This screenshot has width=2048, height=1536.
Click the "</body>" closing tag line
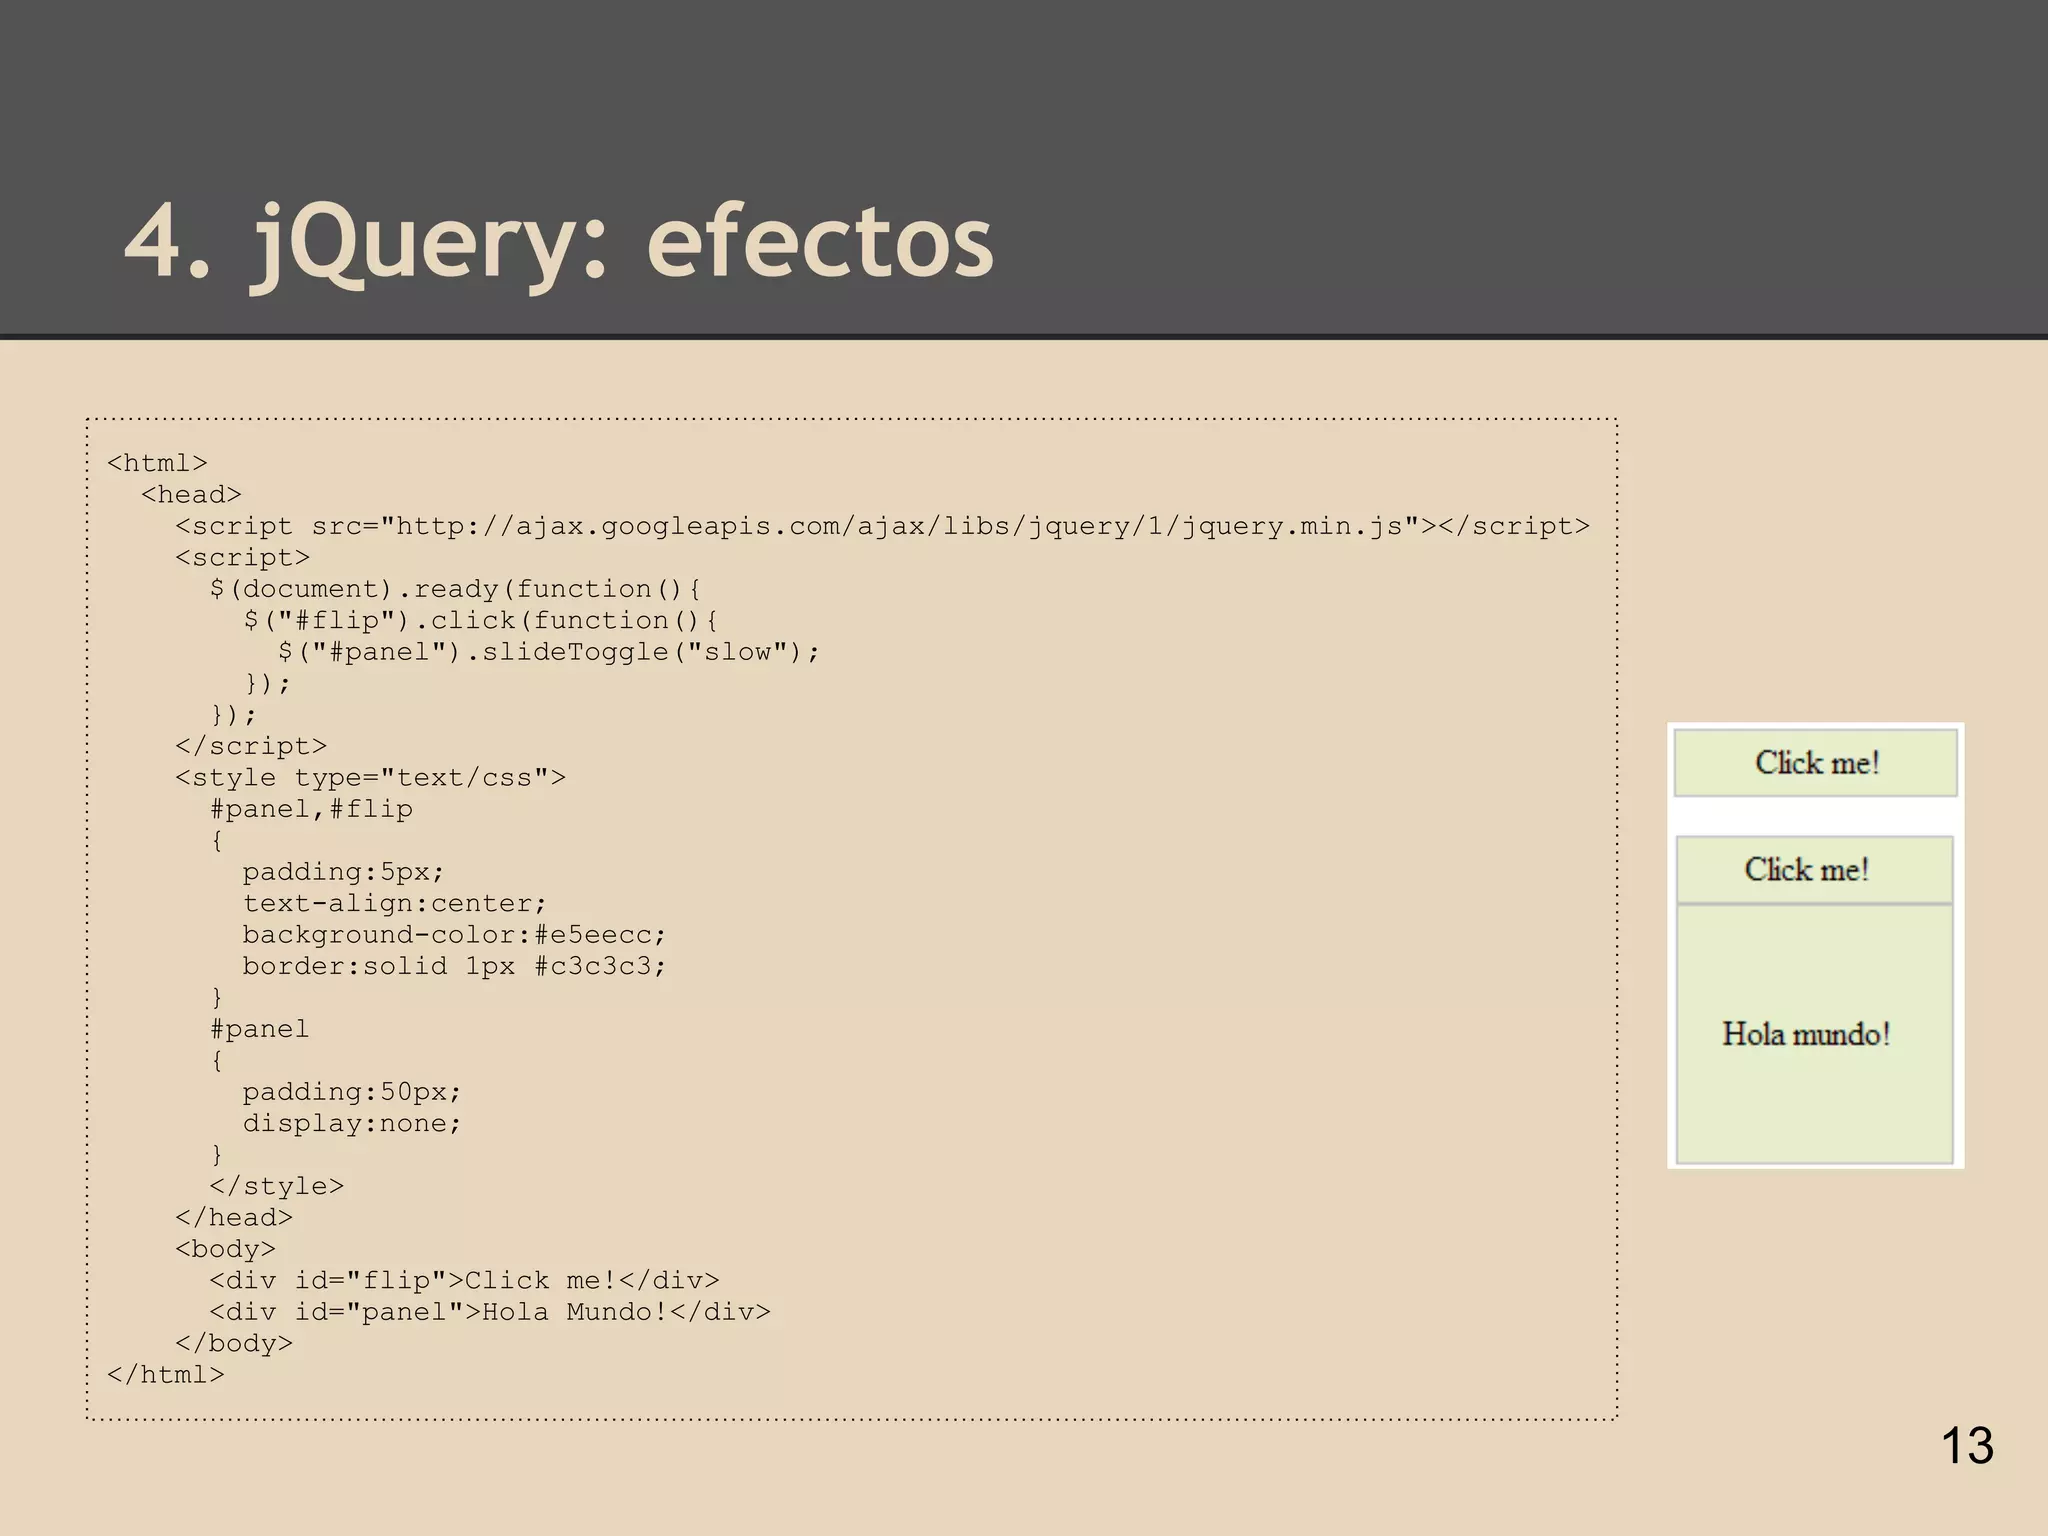click(x=234, y=1343)
